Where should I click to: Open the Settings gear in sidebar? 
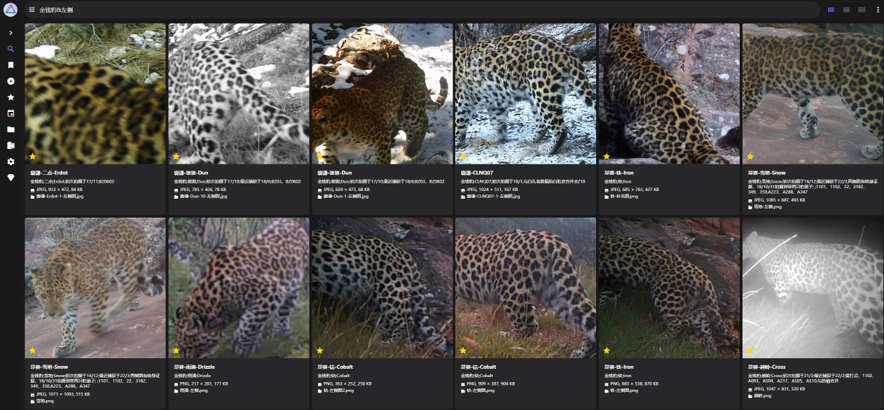[11, 161]
